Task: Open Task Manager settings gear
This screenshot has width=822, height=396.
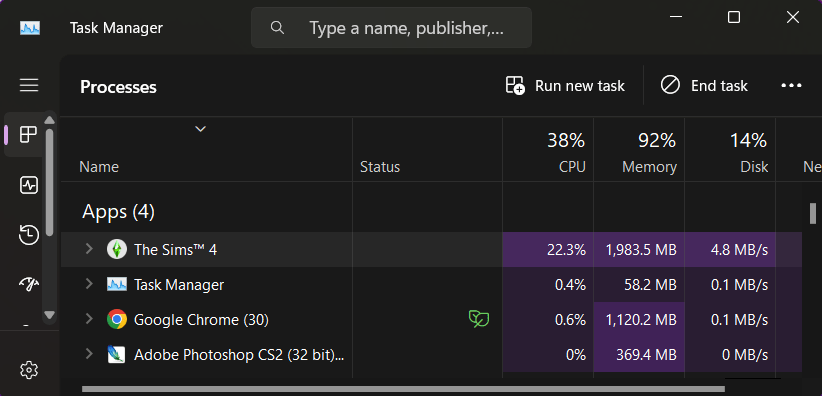Action: [x=28, y=370]
